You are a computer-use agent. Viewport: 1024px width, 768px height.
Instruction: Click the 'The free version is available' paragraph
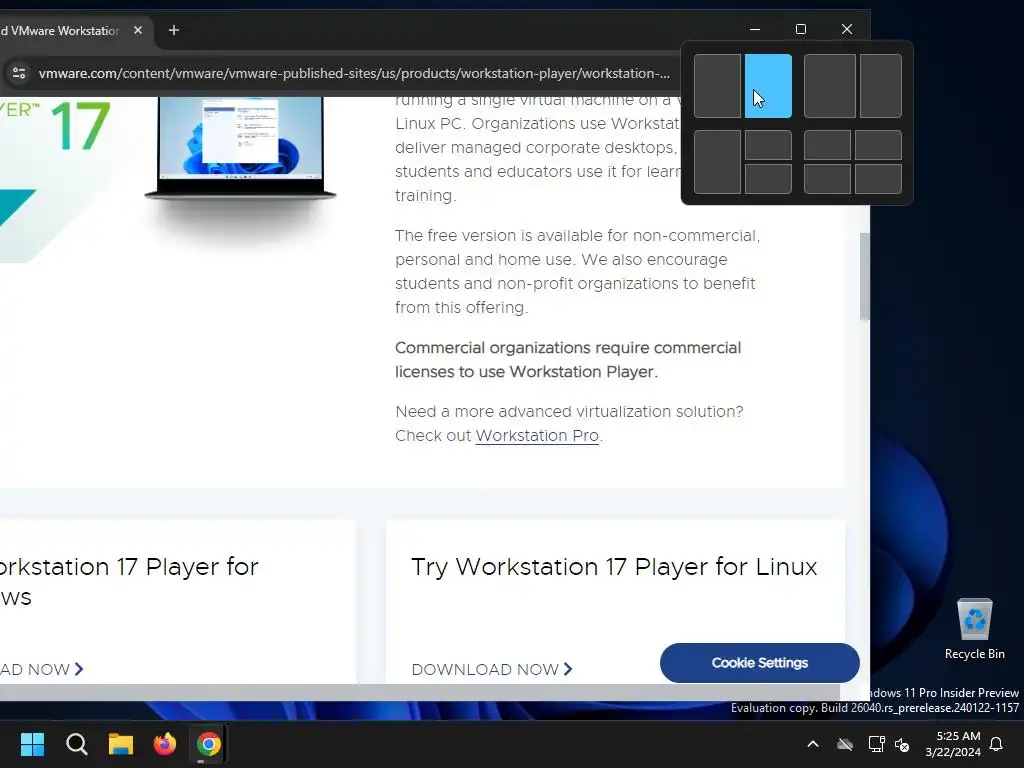tap(577, 272)
